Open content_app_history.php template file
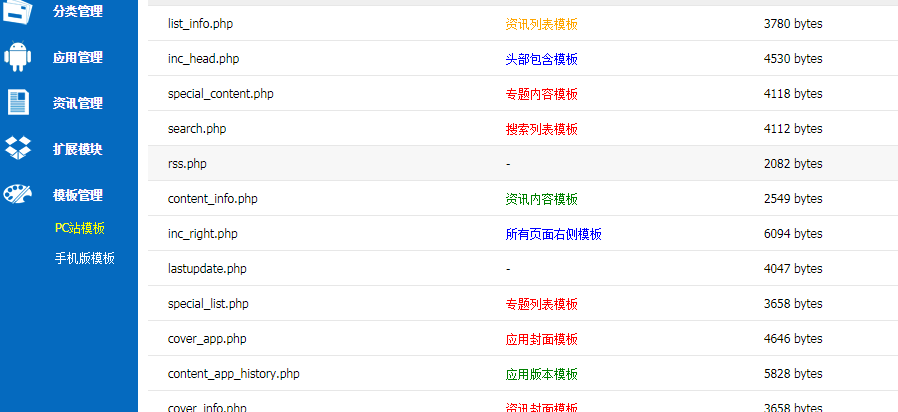898x412 pixels. 233,374
